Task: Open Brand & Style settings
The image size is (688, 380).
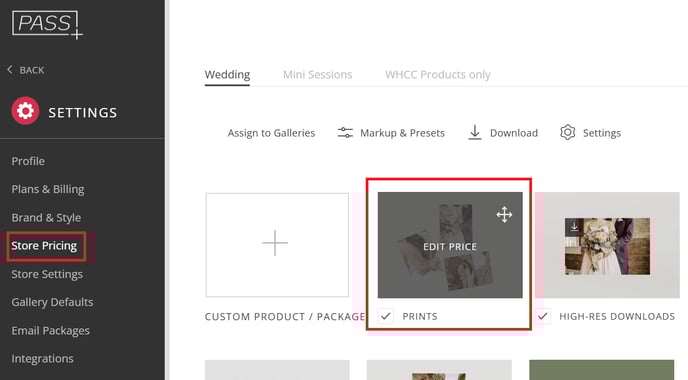Action: tap(46, 218)
